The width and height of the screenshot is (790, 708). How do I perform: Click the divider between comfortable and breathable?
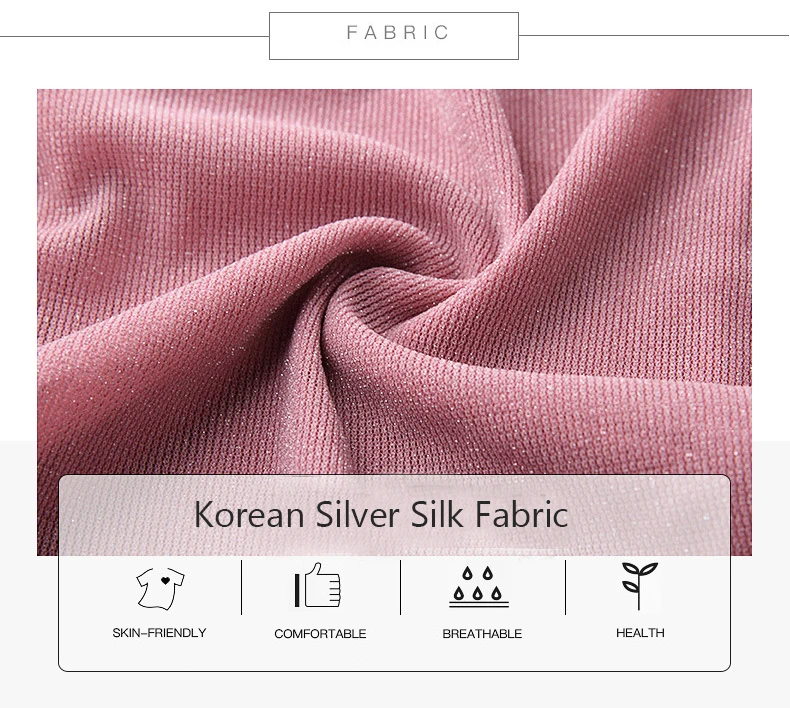(x=401, y=587)
